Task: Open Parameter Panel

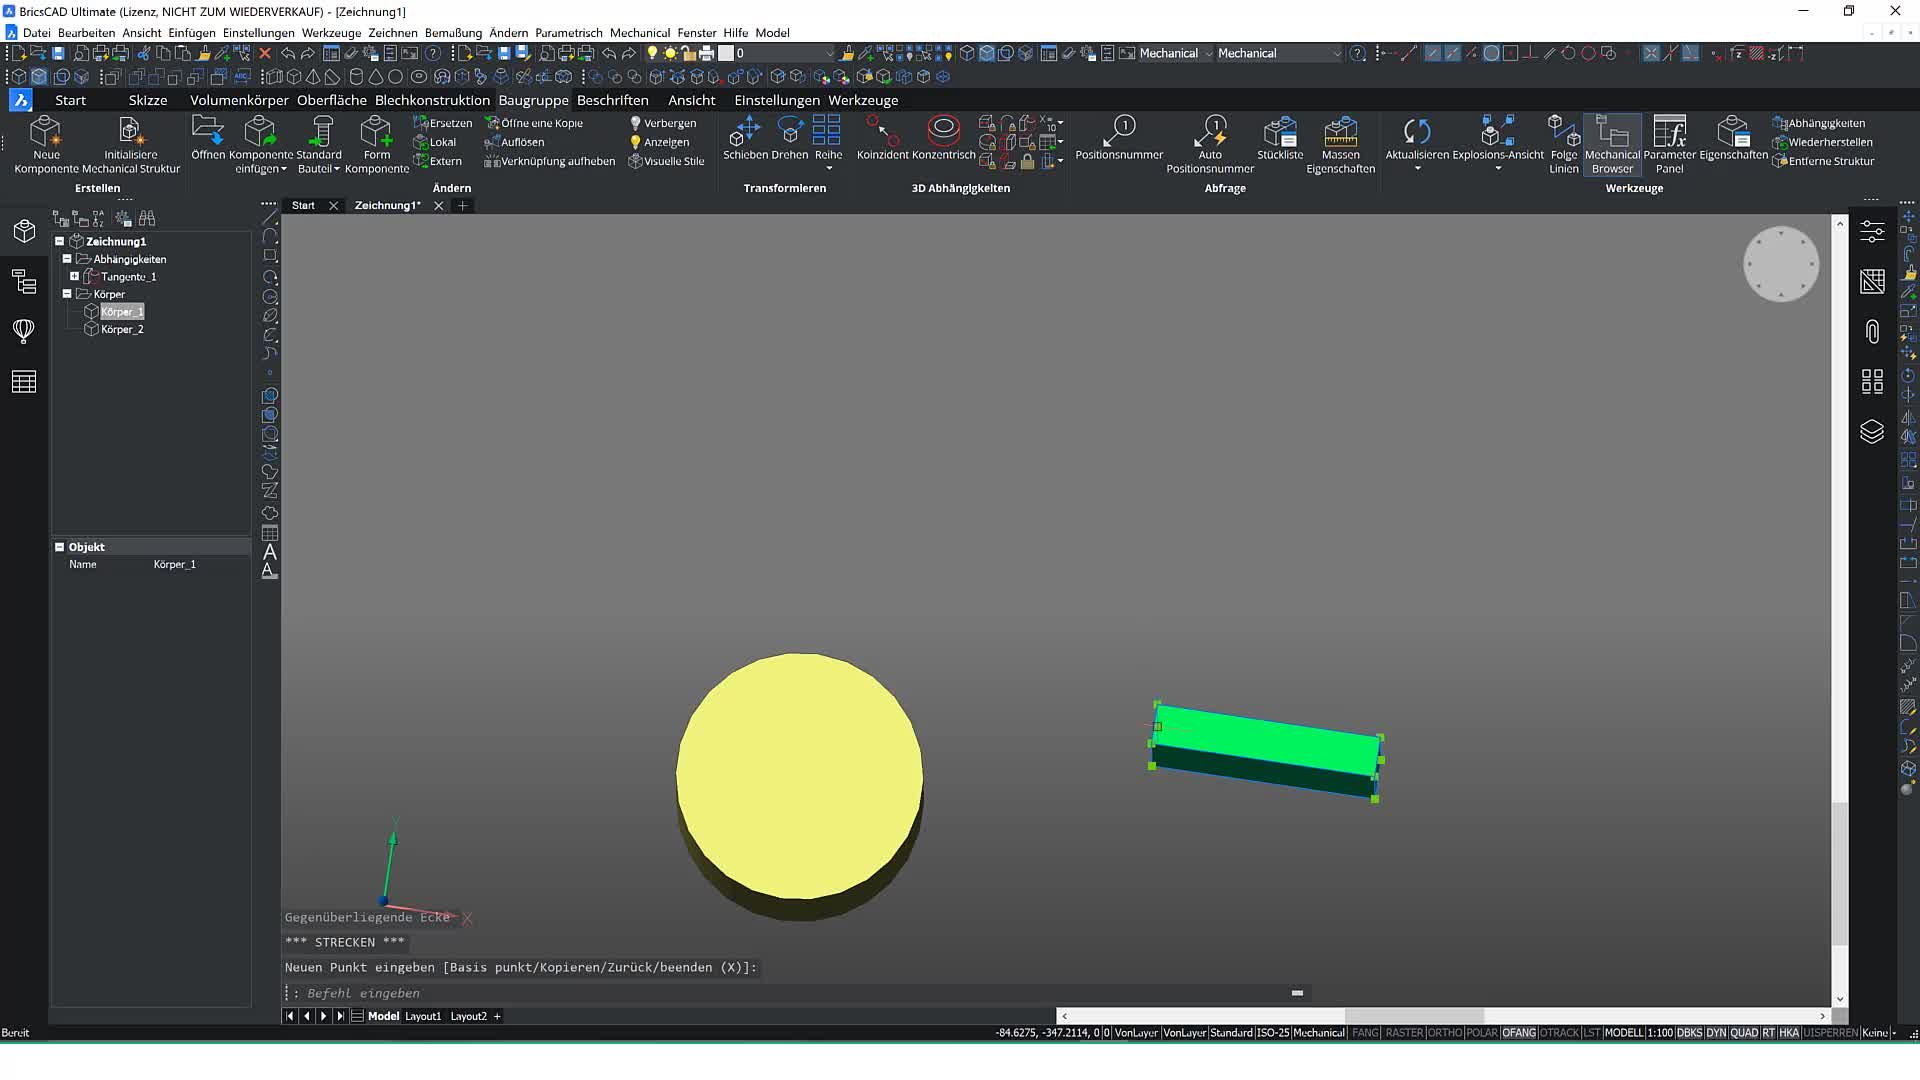Action: tap(1669, 144)
